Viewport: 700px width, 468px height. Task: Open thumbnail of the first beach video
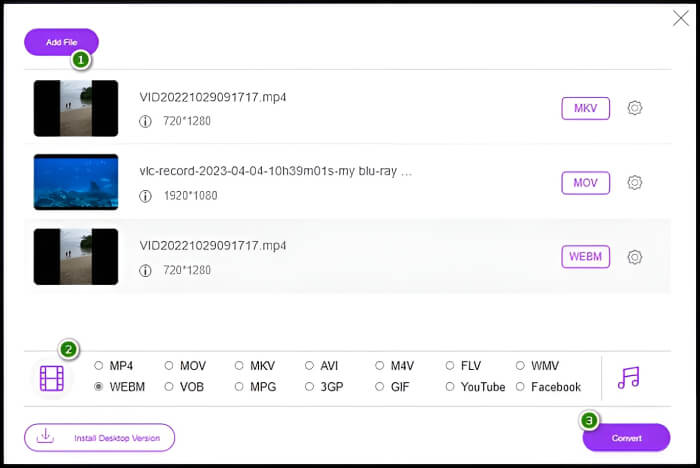76,108
